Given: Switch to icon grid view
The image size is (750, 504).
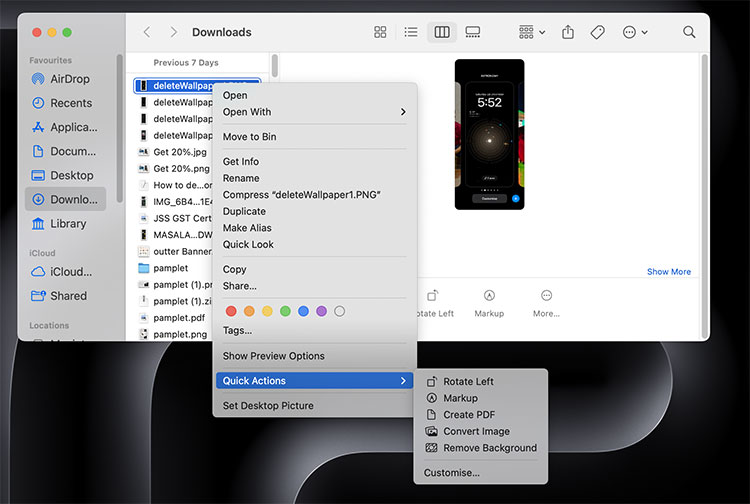Looking at the screenshot, I should click(x=380, y=32).
